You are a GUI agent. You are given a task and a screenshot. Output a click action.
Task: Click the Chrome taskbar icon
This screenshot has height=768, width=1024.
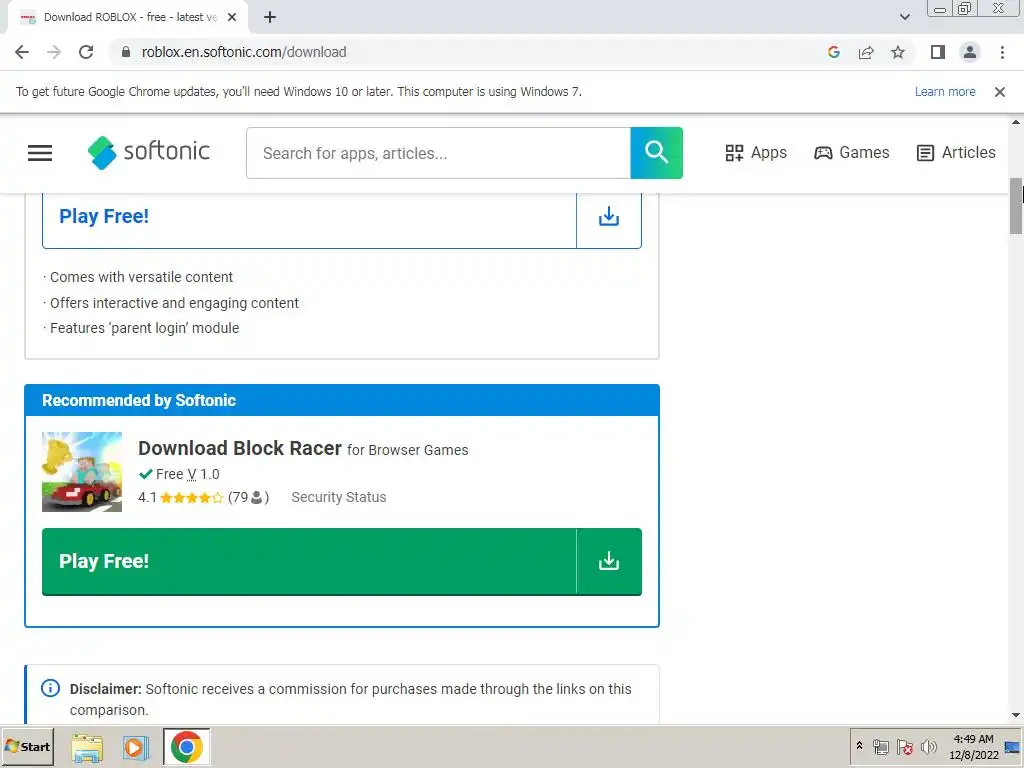coord(187,746)
